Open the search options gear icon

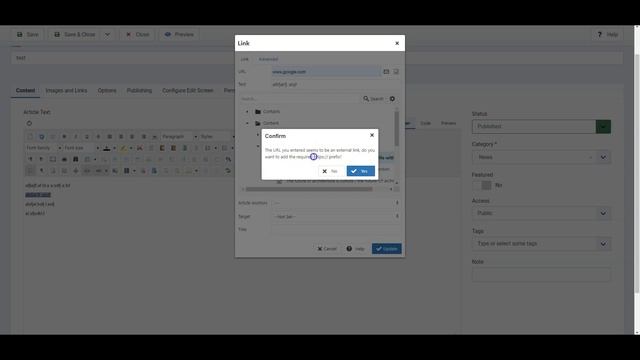pyautogui.click(x=392, y=99)
